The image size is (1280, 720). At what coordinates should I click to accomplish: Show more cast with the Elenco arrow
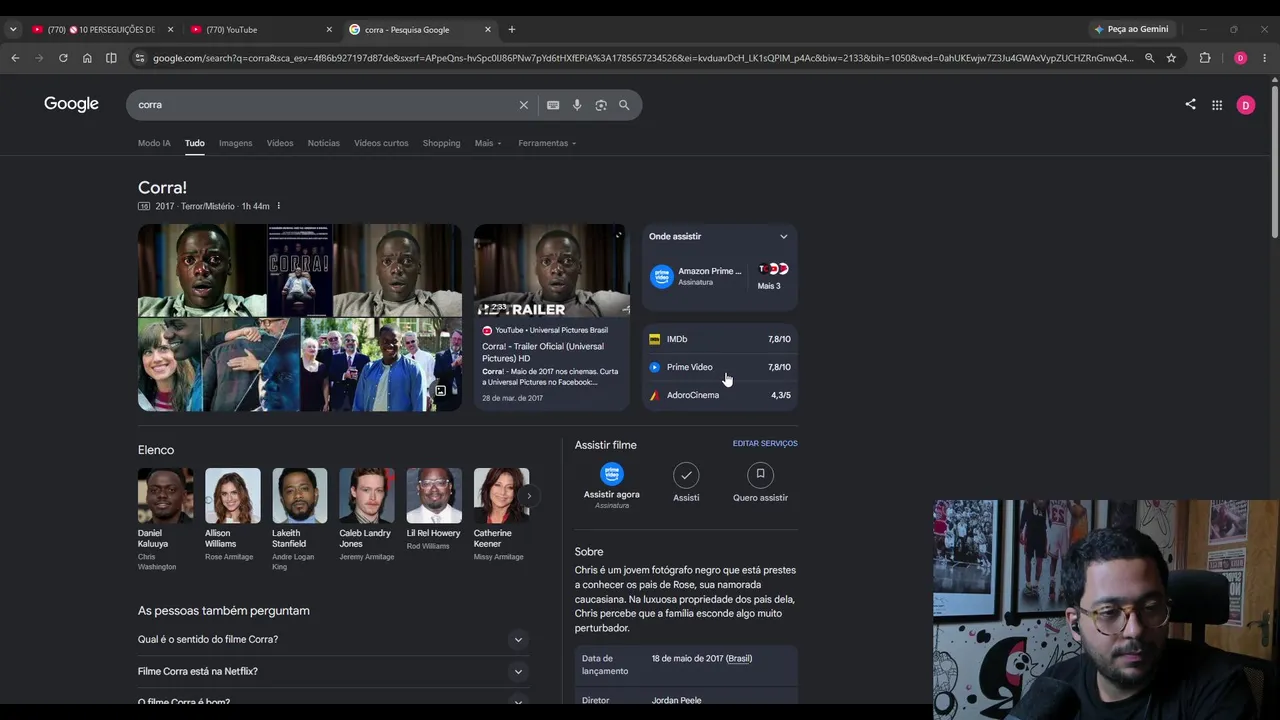coord(529,495)
